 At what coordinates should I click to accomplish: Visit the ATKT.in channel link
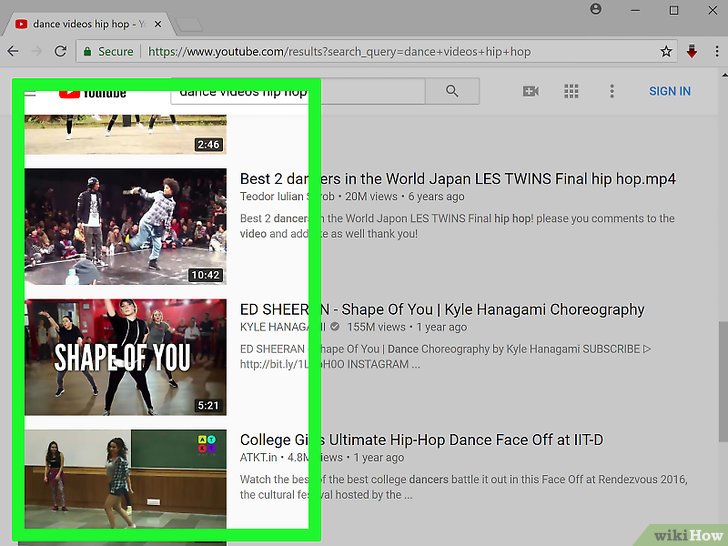(x=258, y=457)
